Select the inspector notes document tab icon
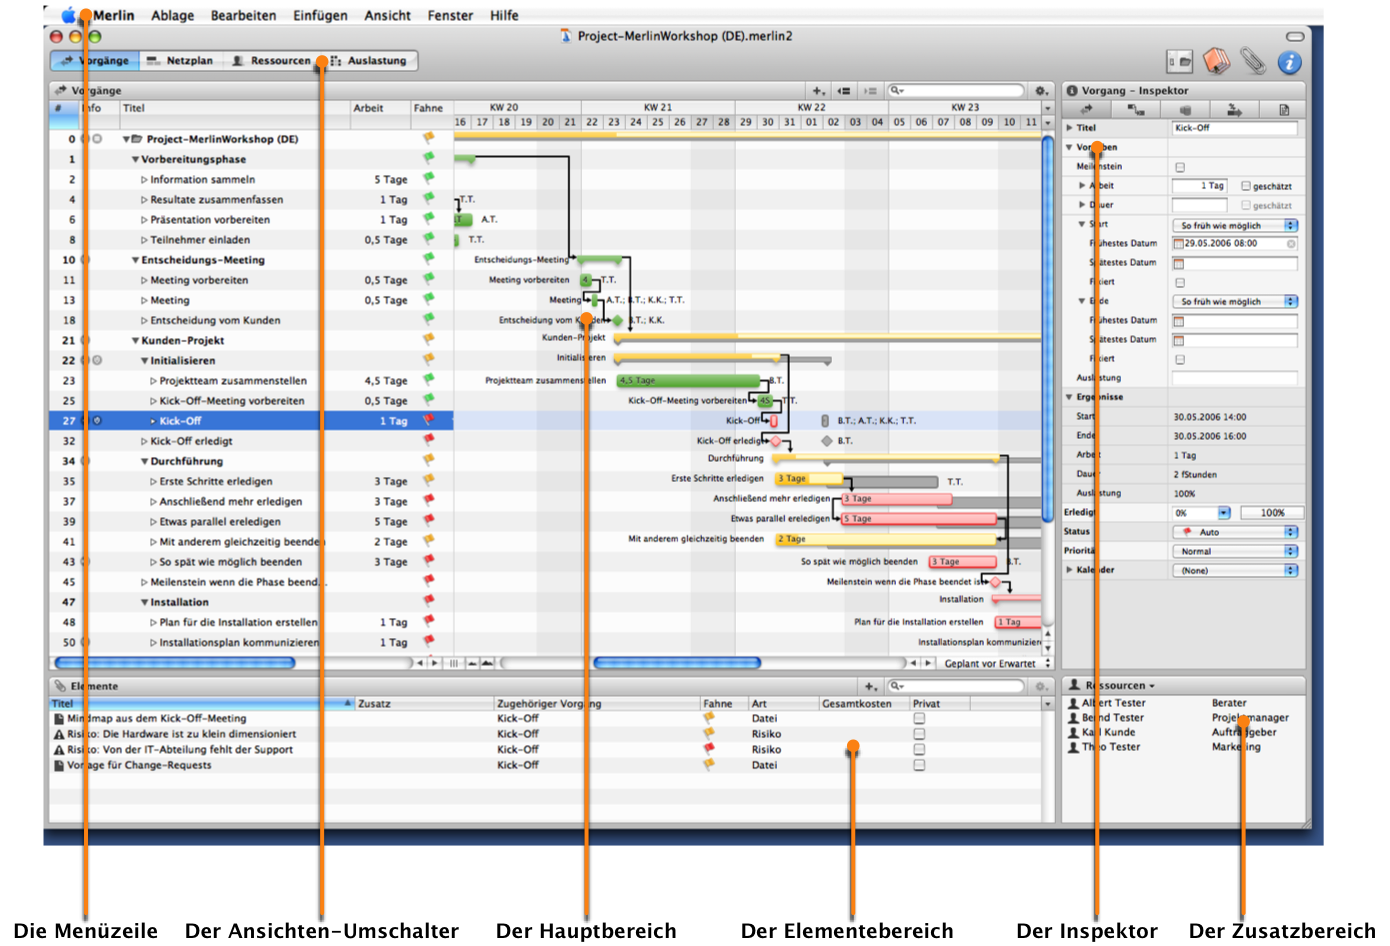 (1284, 109)
